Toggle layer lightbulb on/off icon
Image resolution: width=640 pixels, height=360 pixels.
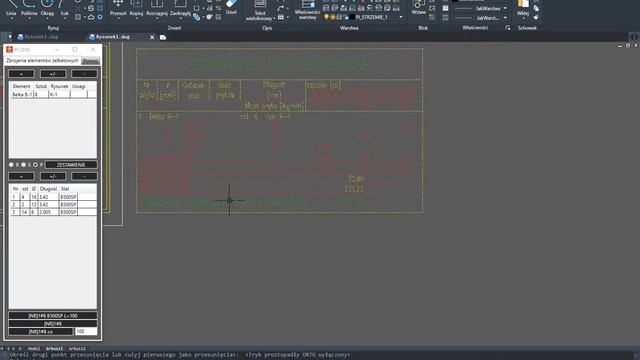pos(326,17)
